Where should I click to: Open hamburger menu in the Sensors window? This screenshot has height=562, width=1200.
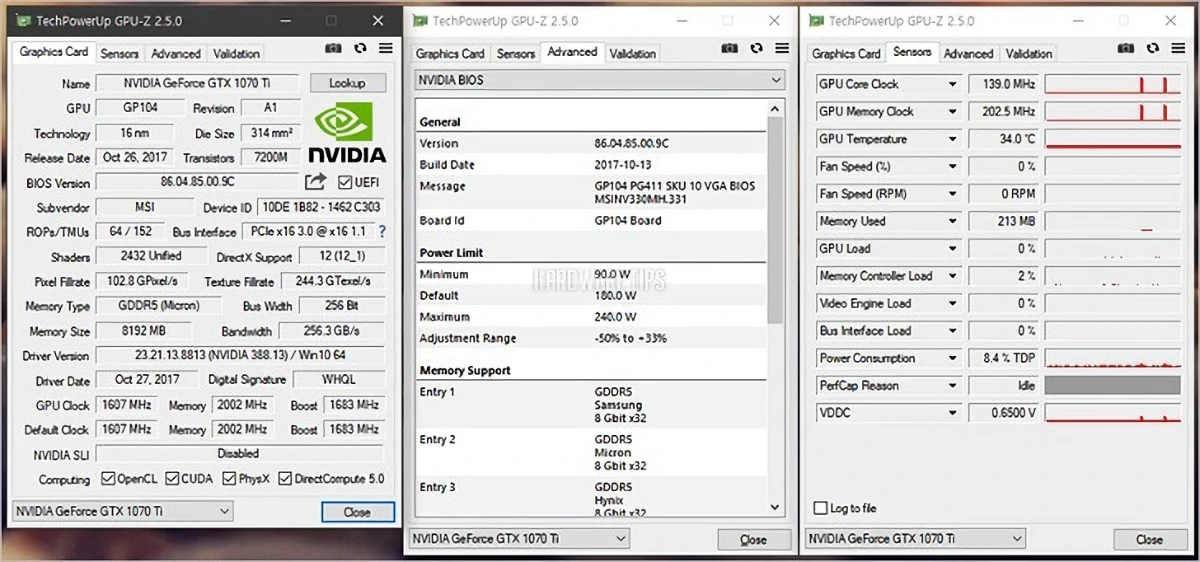1177,48
